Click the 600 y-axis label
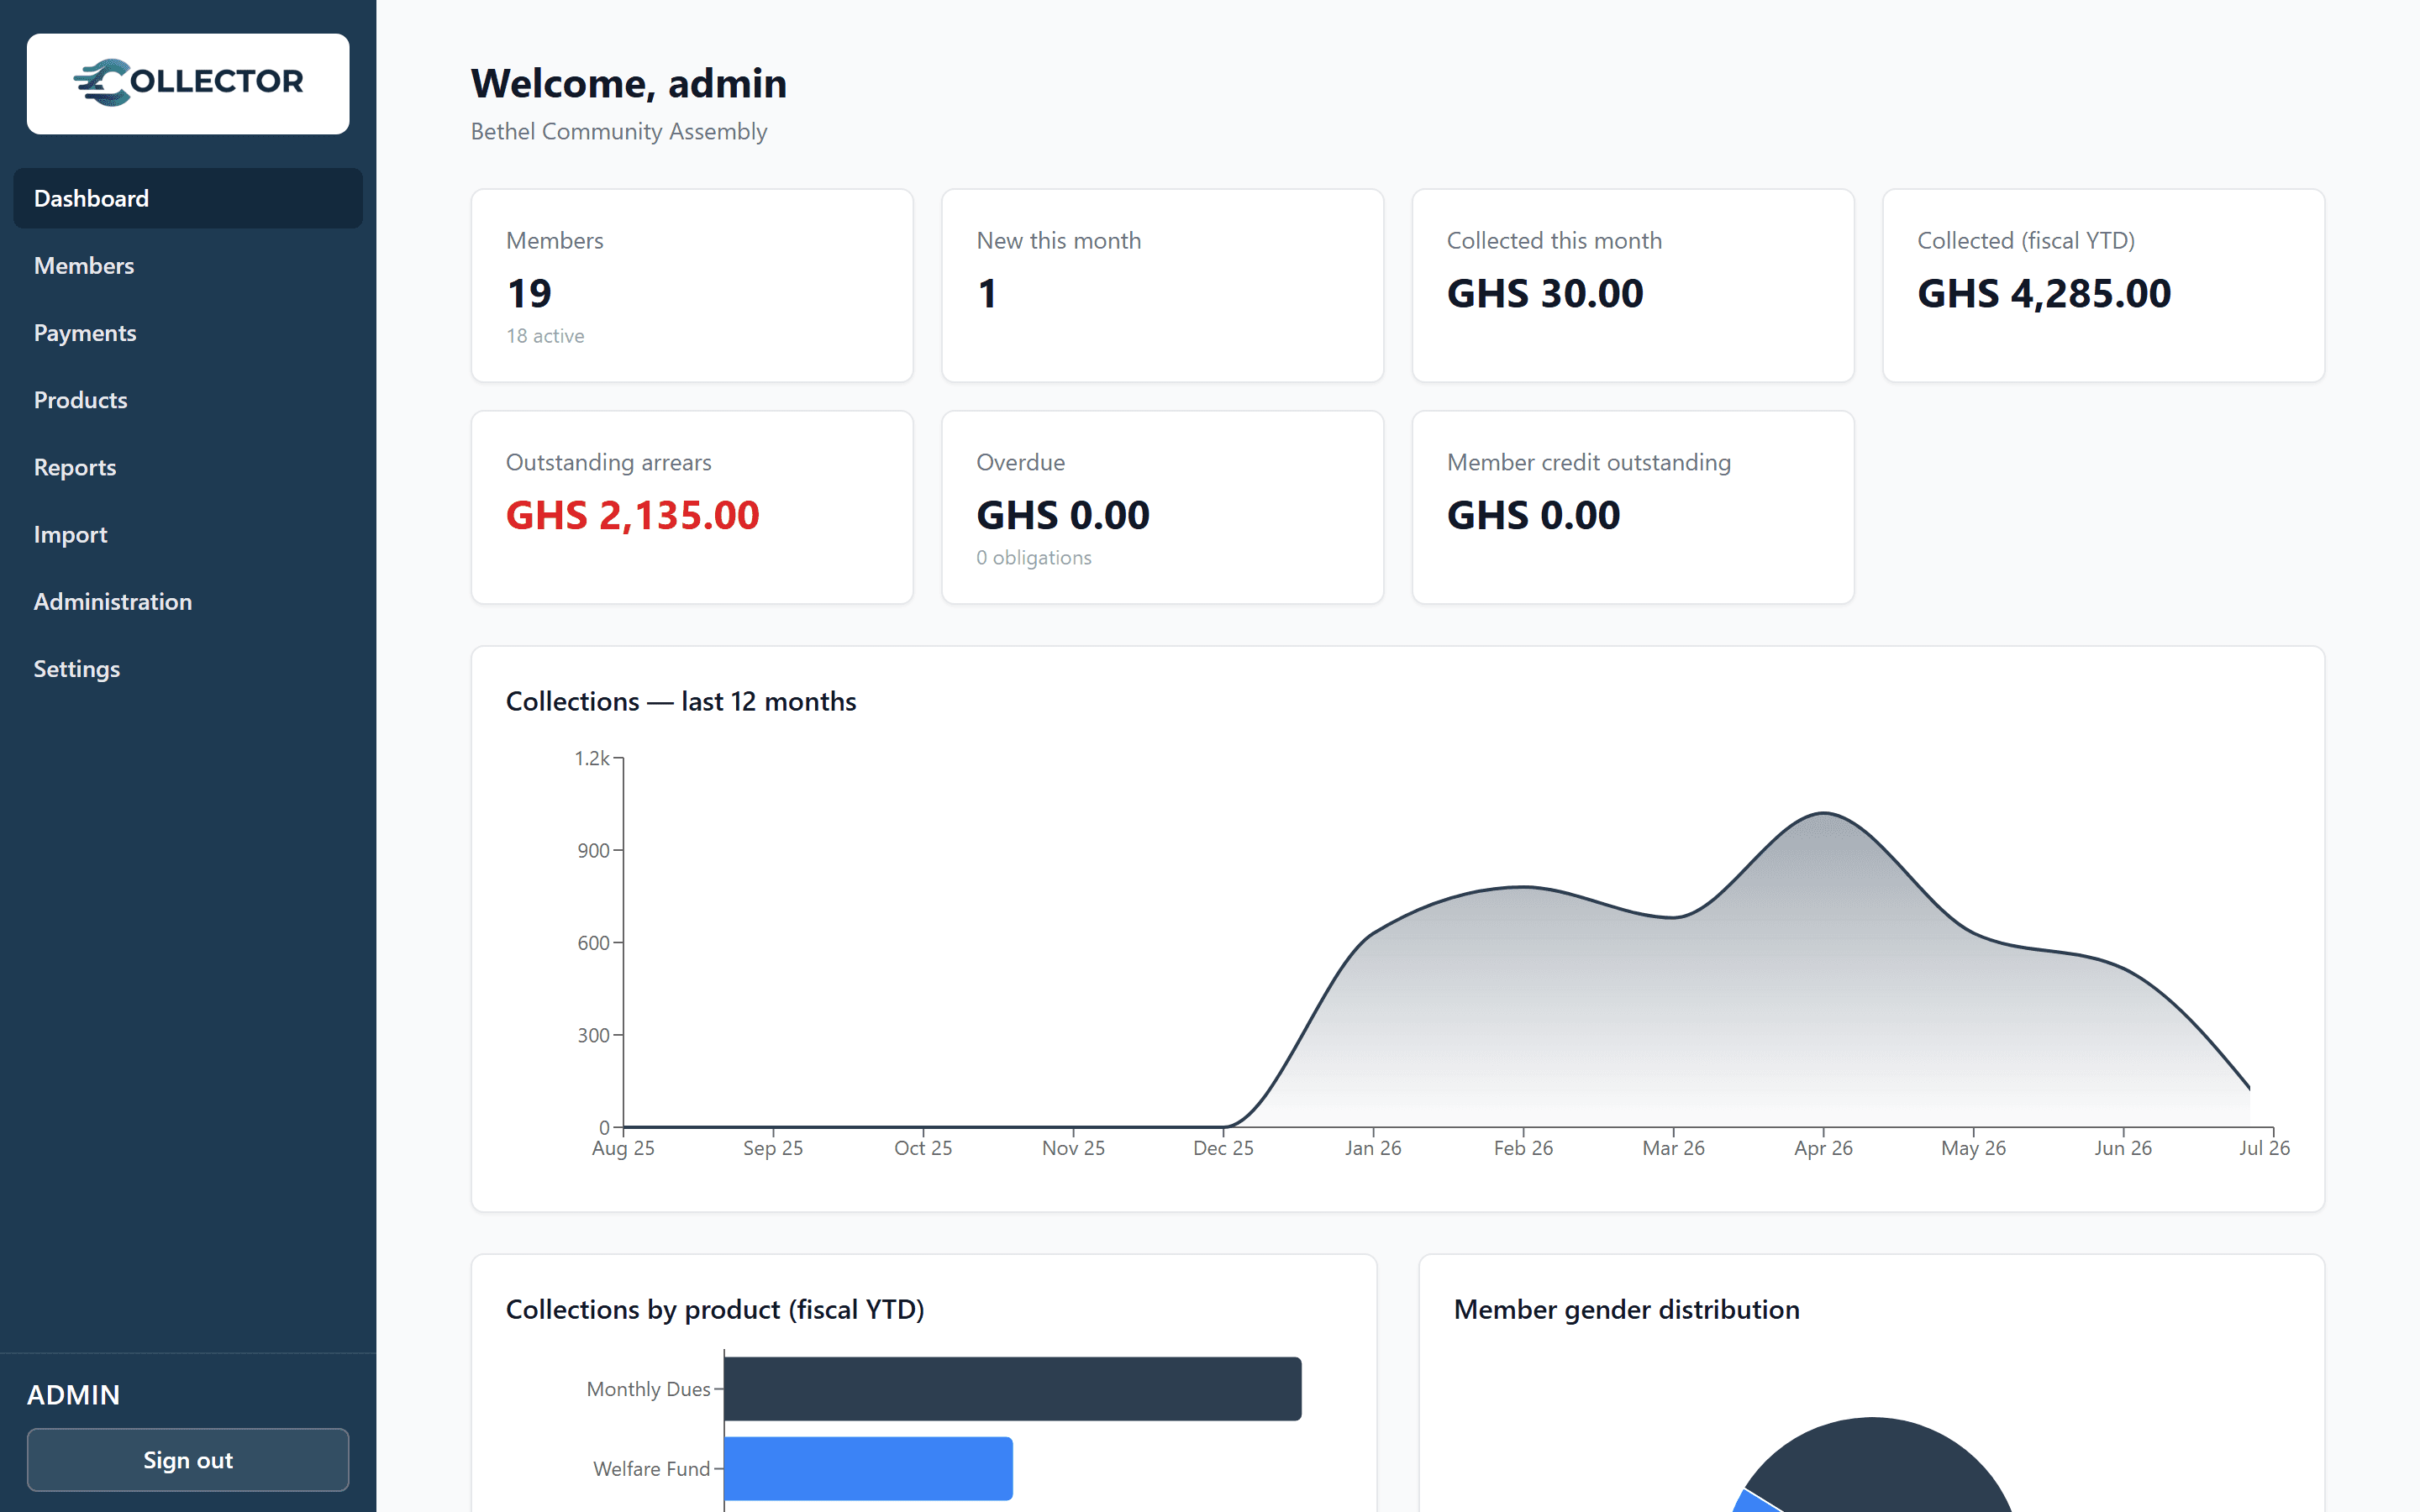 click(x=593, y=943)
